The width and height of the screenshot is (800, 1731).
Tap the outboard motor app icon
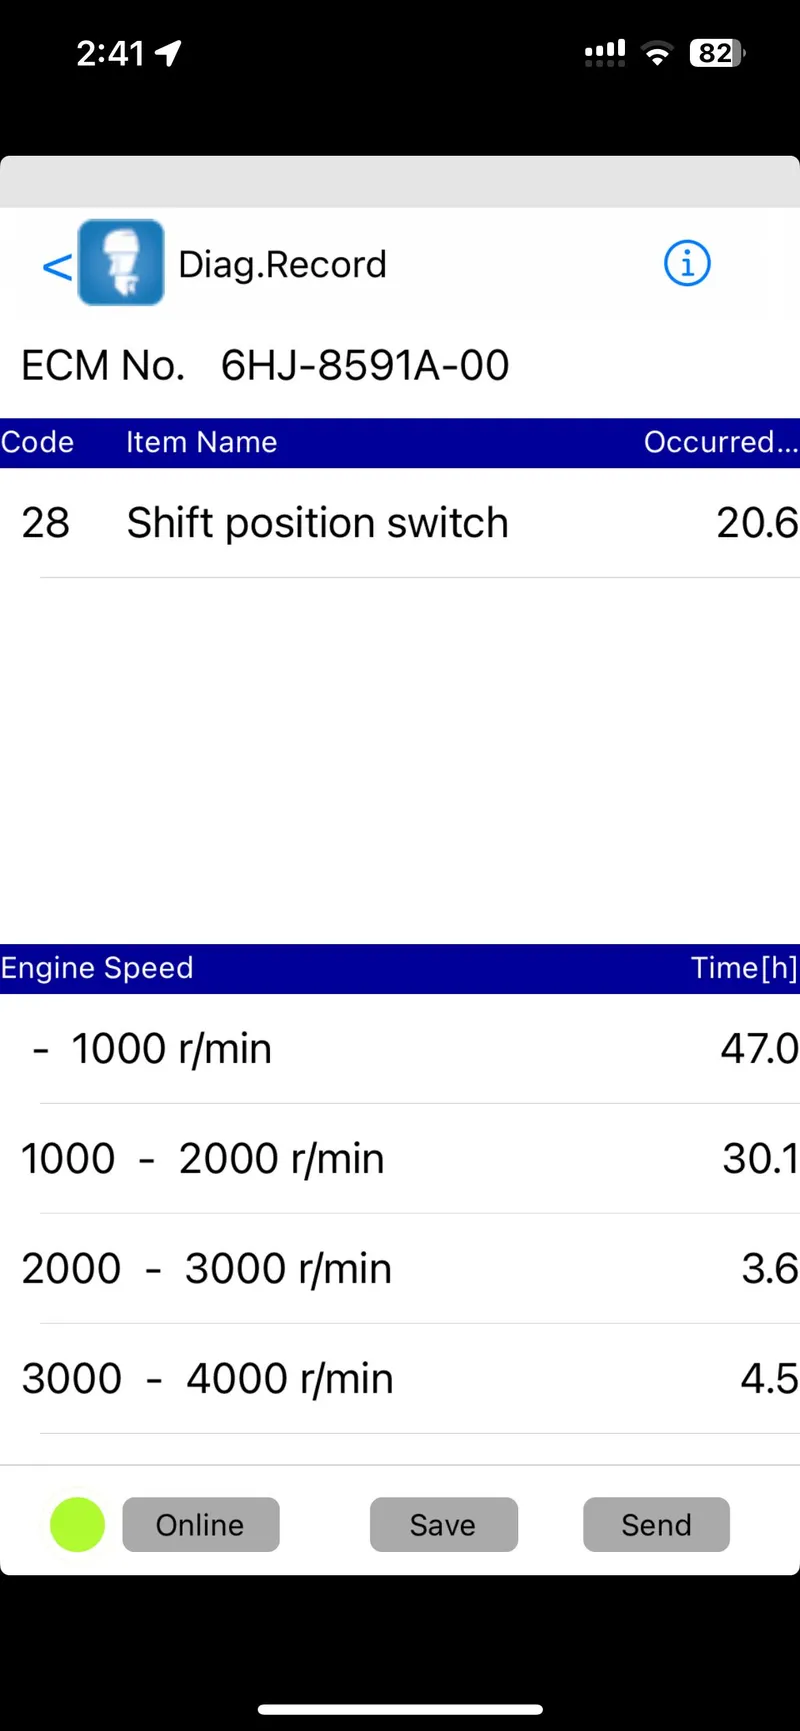click(121, 262)
